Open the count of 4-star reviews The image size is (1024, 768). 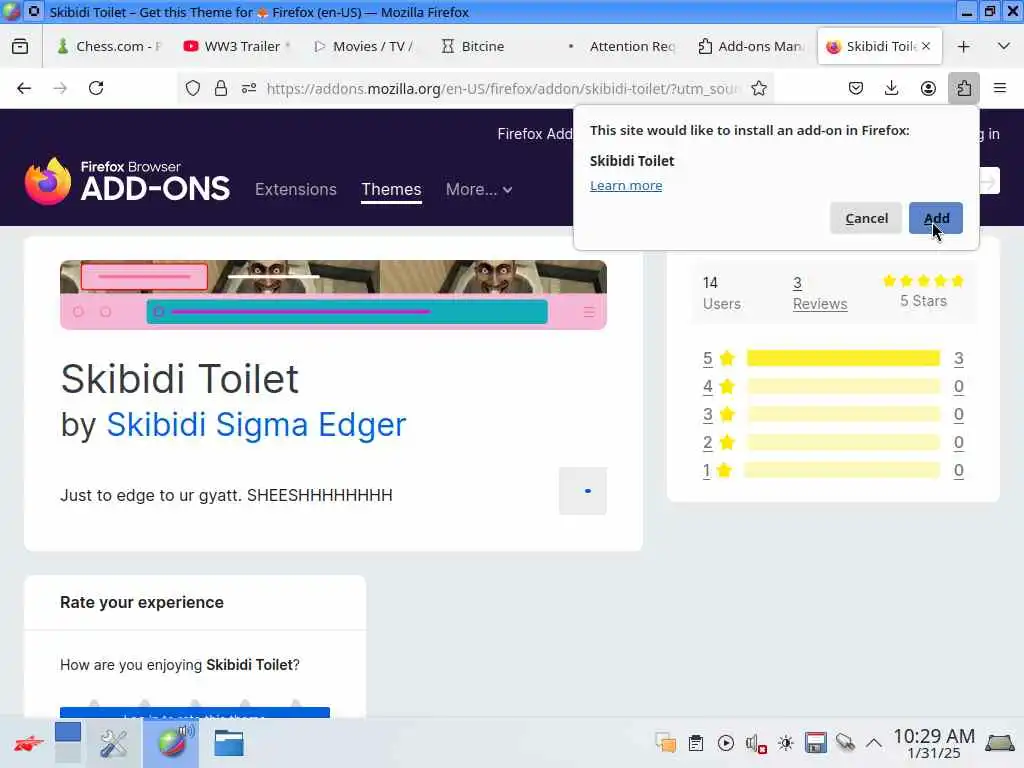(958, 386)
